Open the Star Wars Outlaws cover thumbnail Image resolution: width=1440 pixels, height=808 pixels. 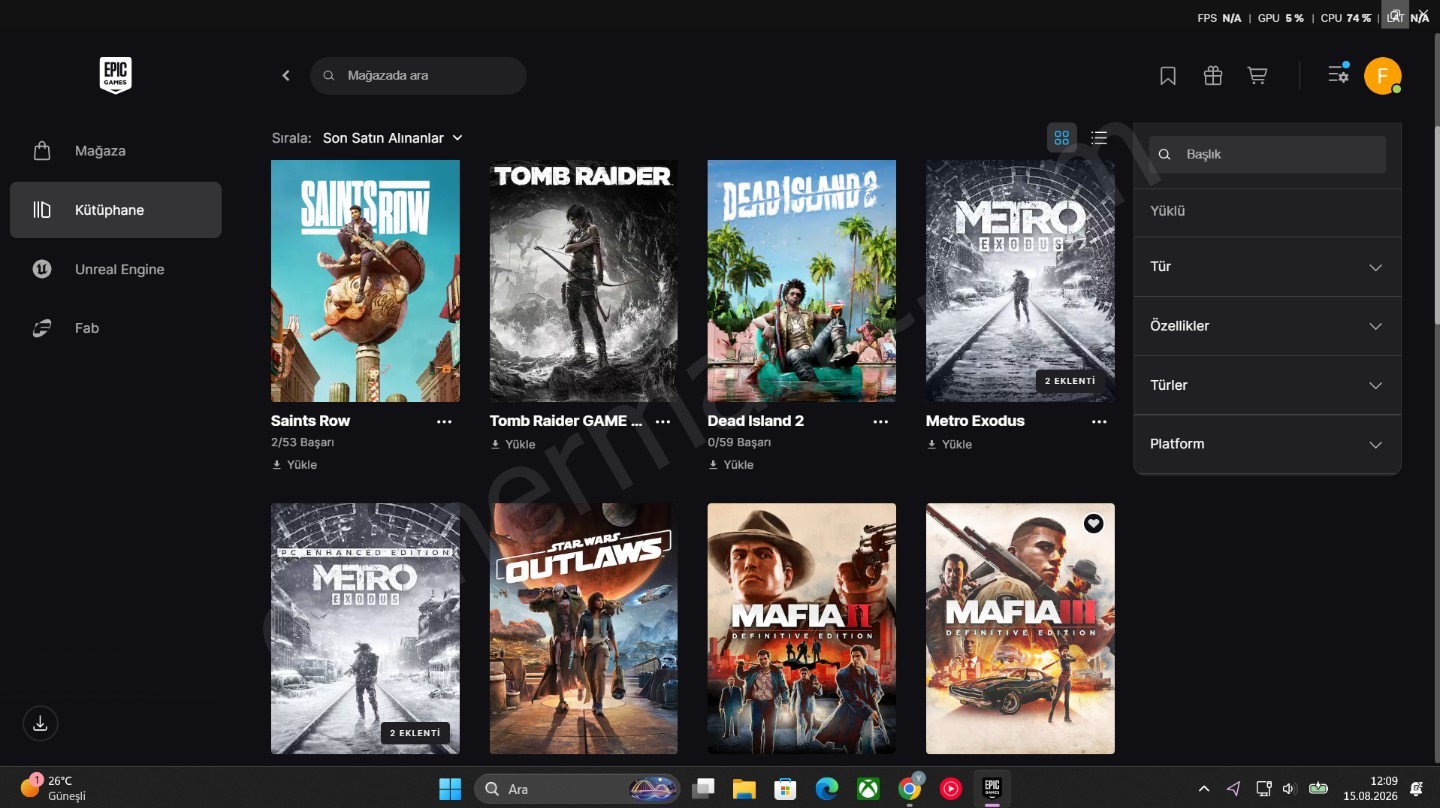point(584,628)
